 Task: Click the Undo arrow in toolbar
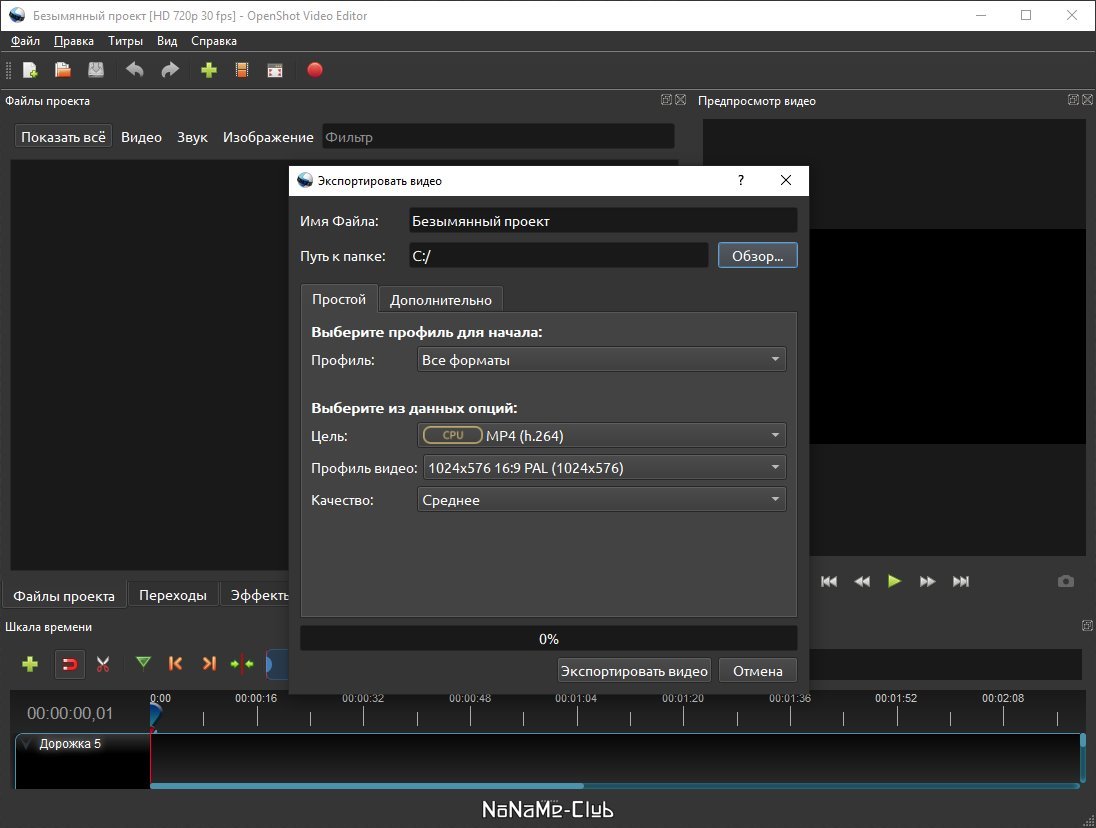click(x=135, y=70)
